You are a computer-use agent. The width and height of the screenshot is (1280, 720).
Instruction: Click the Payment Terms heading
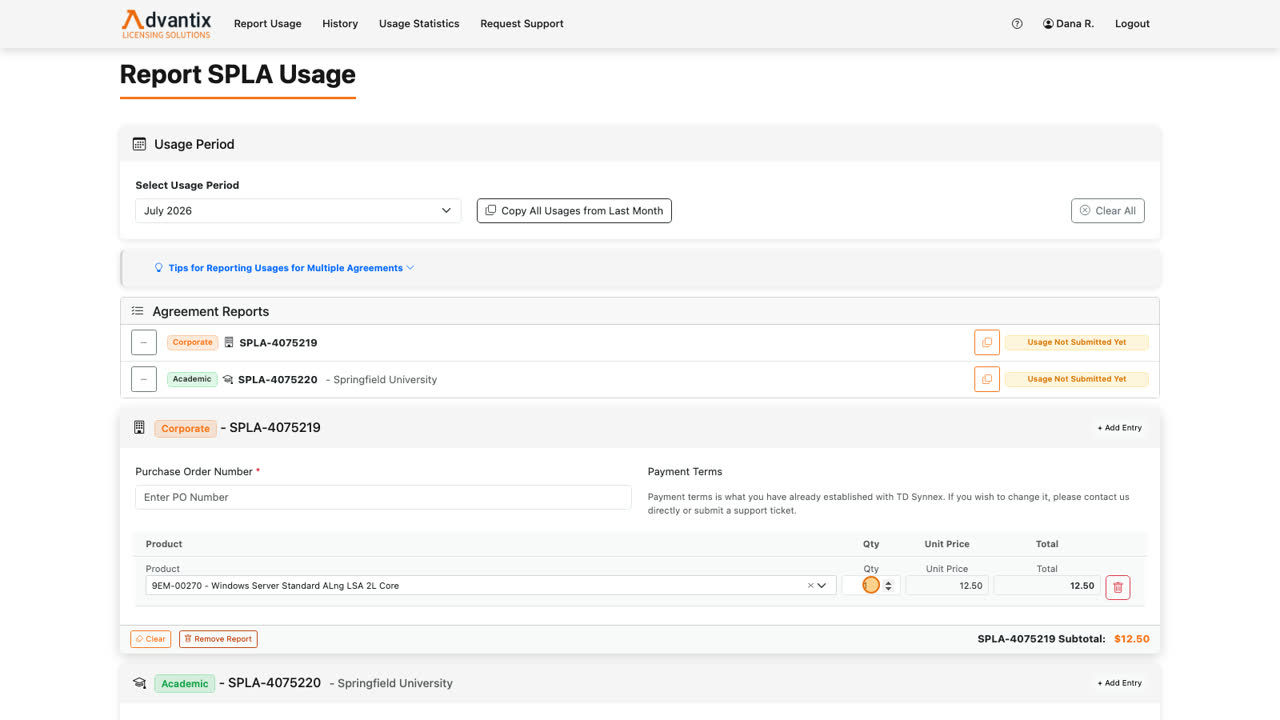[685, 472]
